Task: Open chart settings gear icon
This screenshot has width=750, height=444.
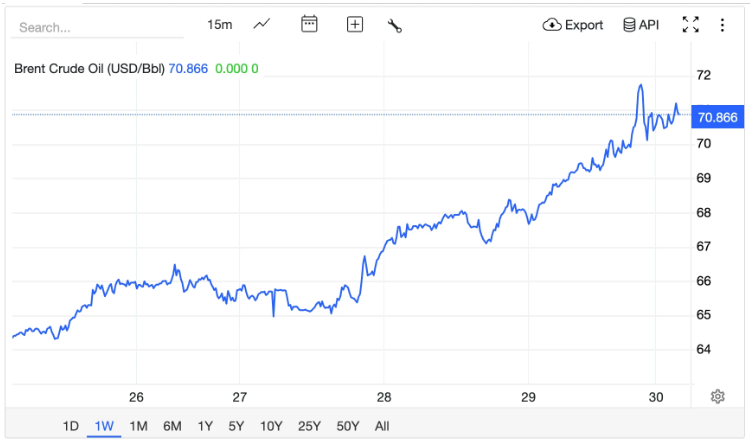Action: [717, 396]
